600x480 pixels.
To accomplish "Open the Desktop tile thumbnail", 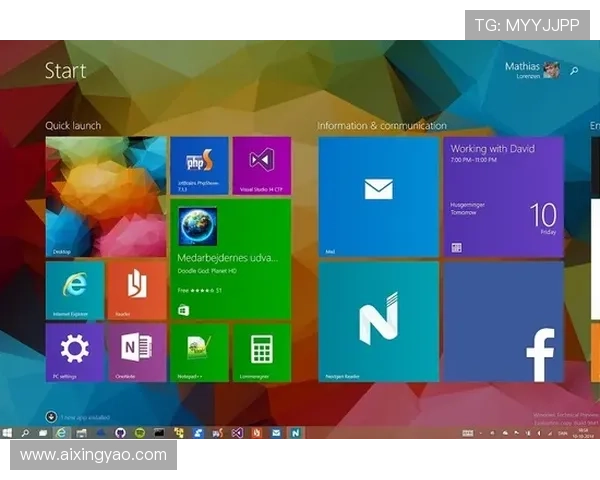I will coord(106,196).
